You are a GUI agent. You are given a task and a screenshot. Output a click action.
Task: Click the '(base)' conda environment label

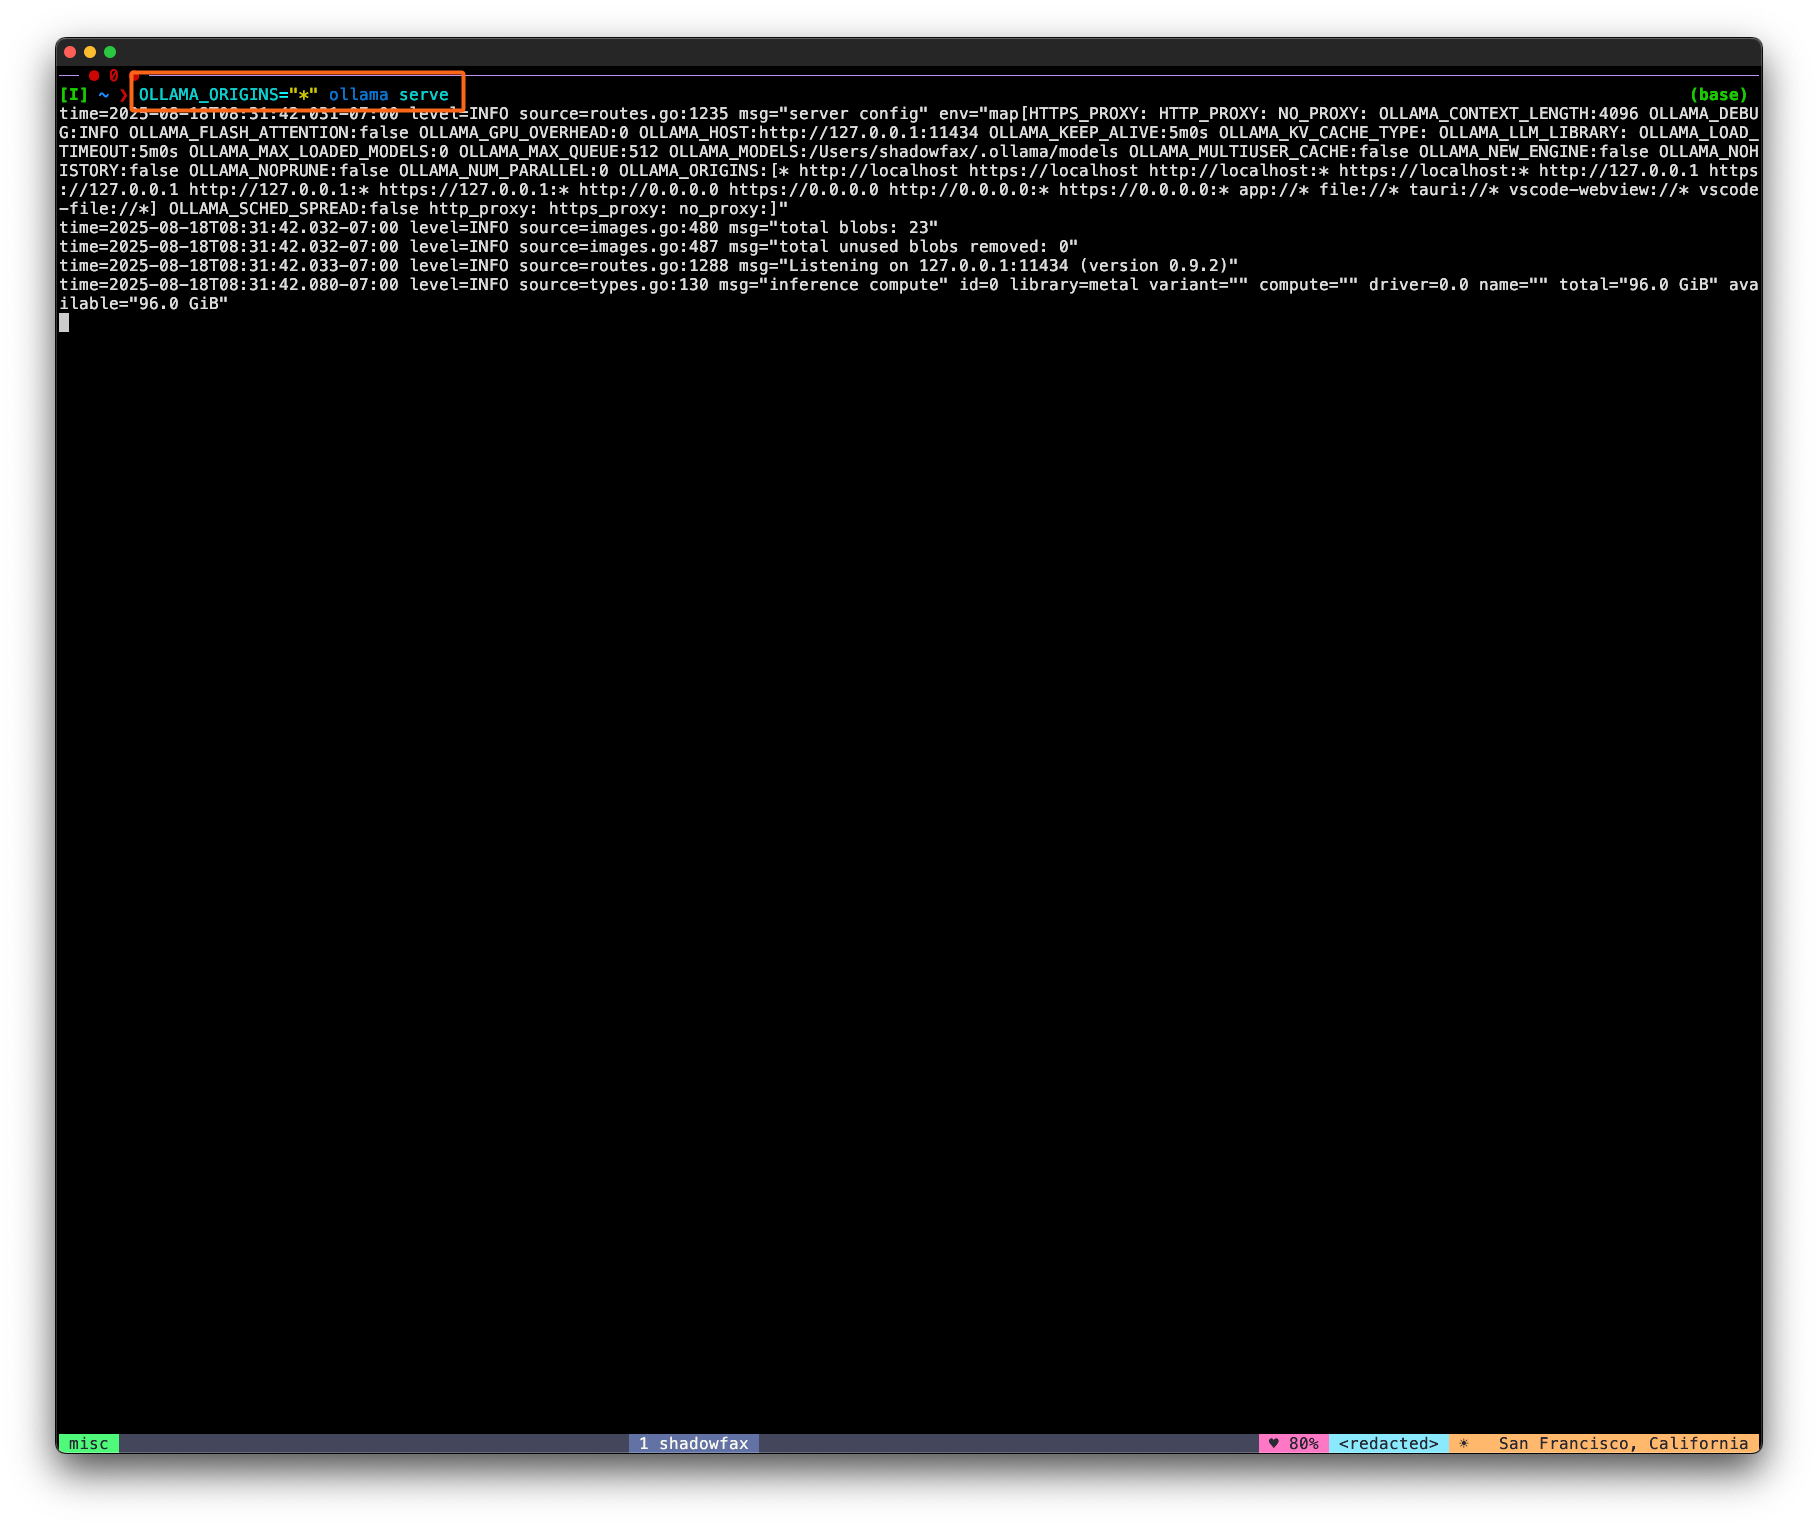1717,93
